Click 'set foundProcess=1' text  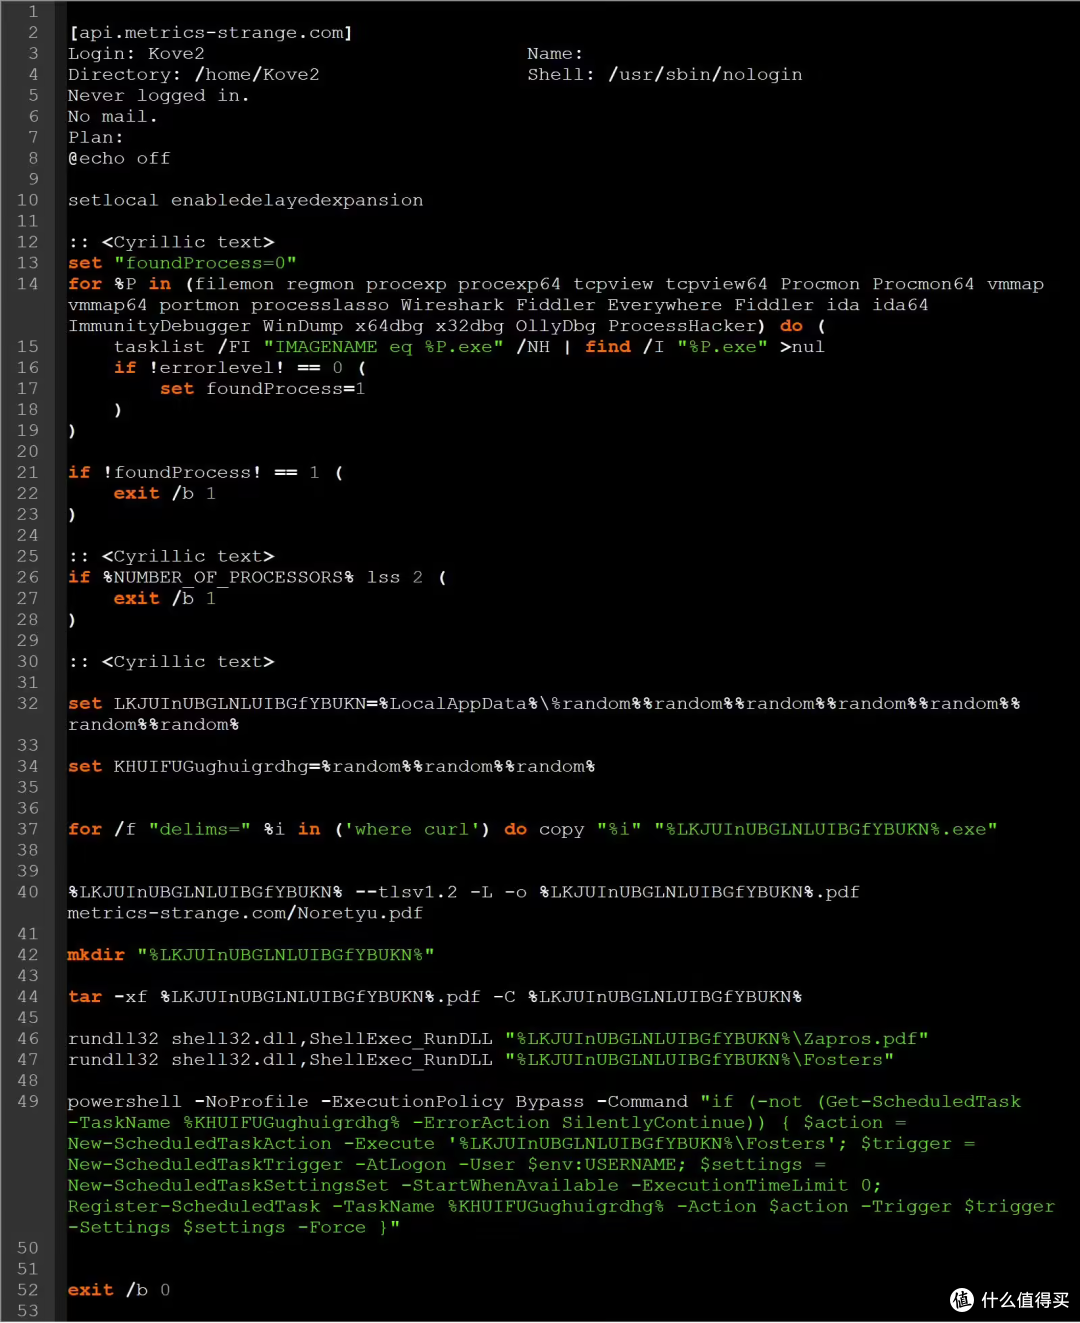tap(263, 389)
